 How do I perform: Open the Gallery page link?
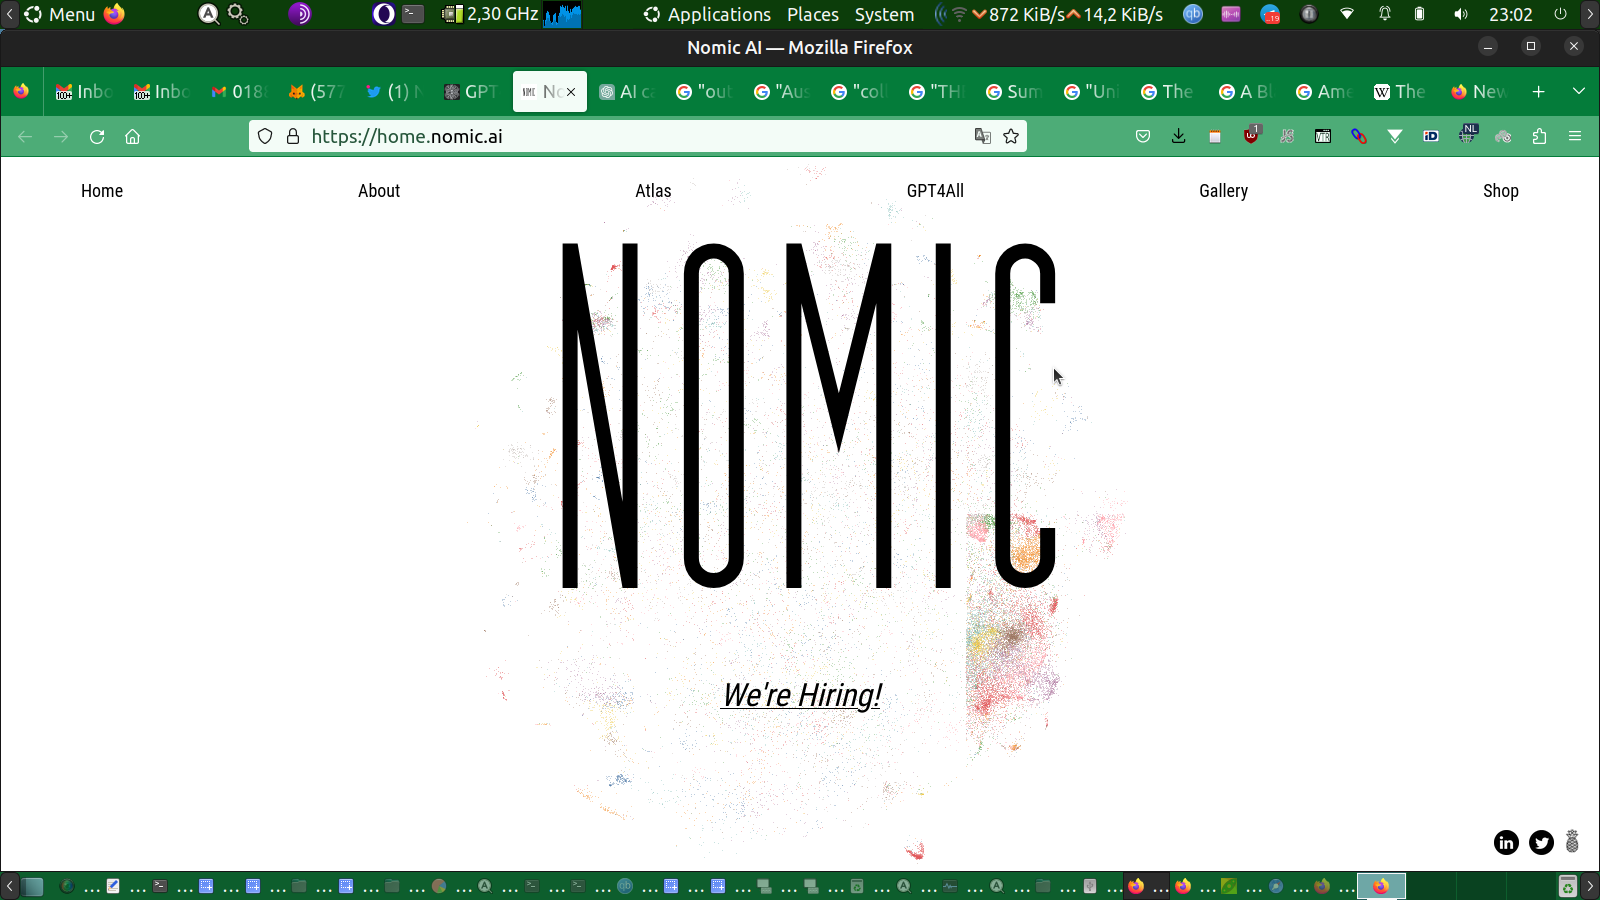(1223, 191)
